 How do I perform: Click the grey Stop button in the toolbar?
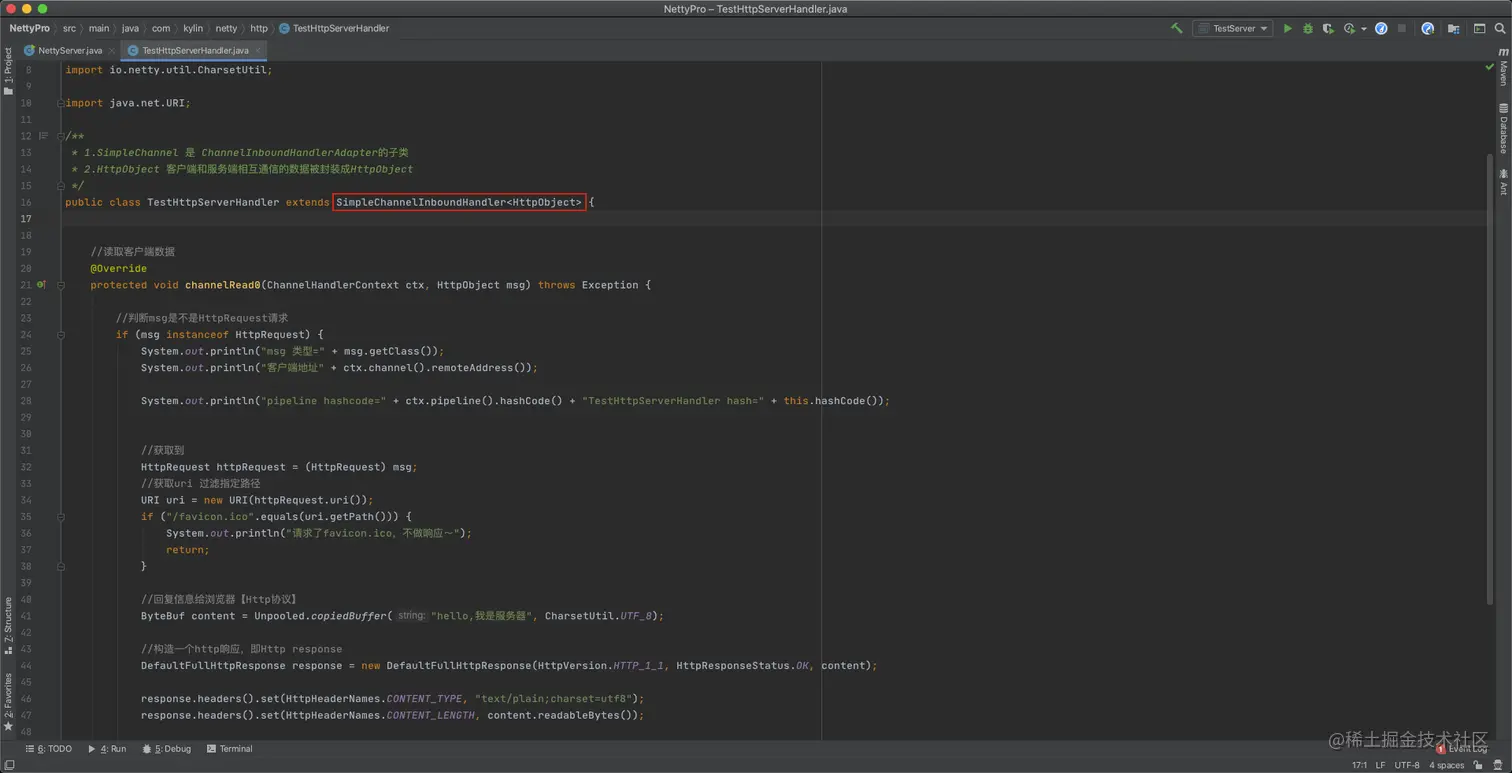click(x=1402, y=28)
